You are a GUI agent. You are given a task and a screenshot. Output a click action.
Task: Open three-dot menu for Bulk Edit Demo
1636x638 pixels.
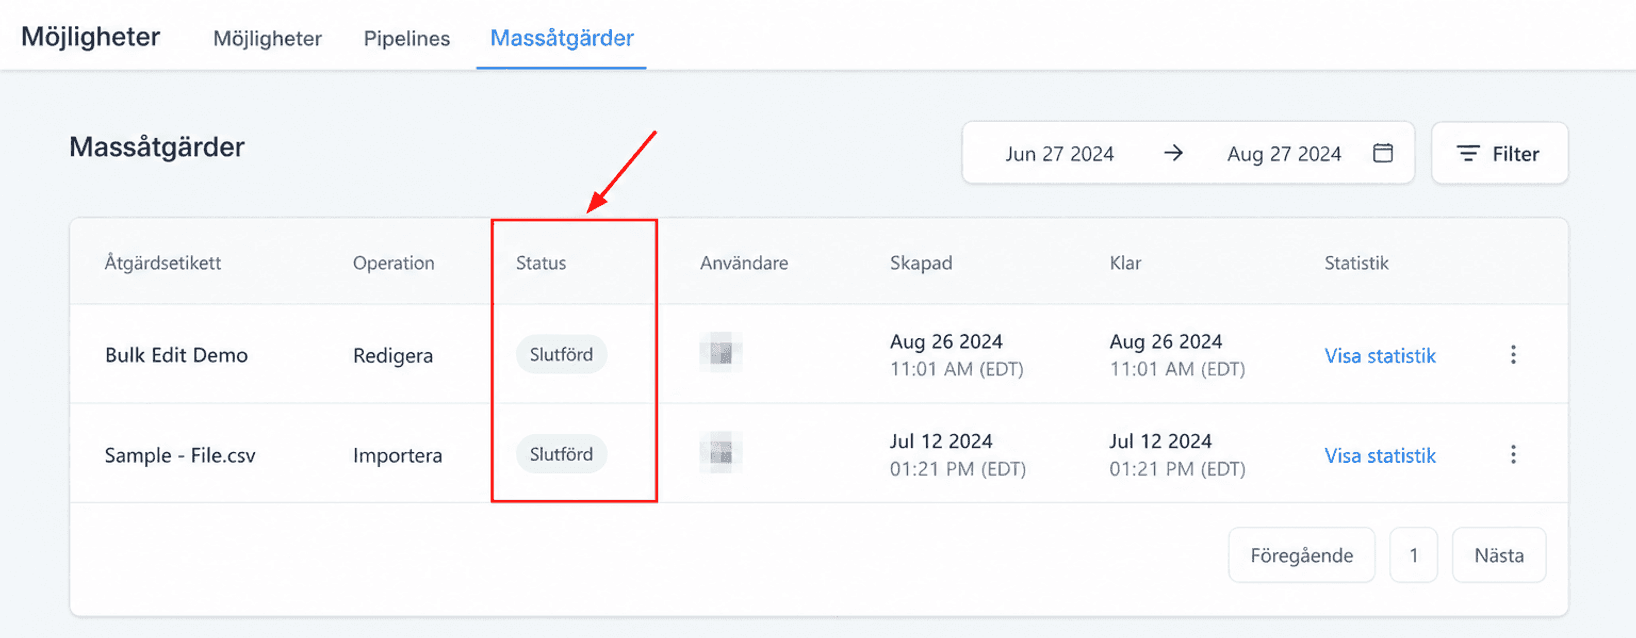tap(1513, 354)
